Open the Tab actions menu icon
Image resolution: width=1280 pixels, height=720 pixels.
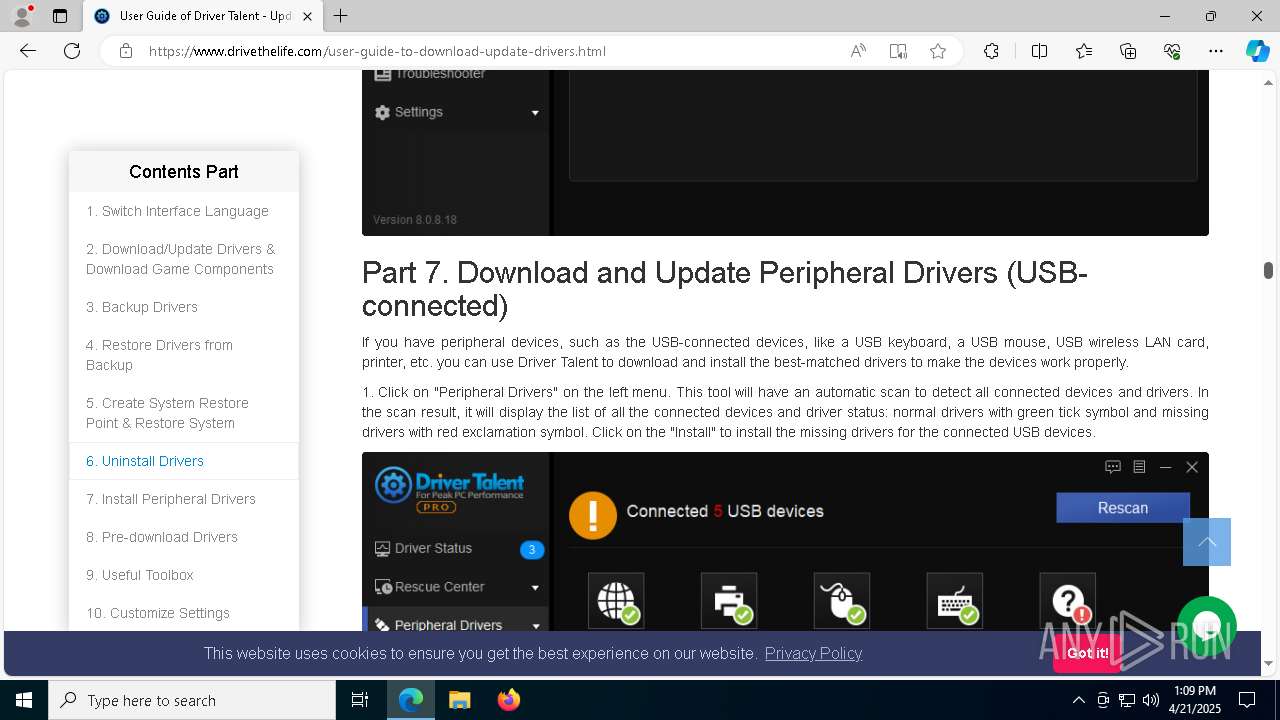[x=60, y=16]
